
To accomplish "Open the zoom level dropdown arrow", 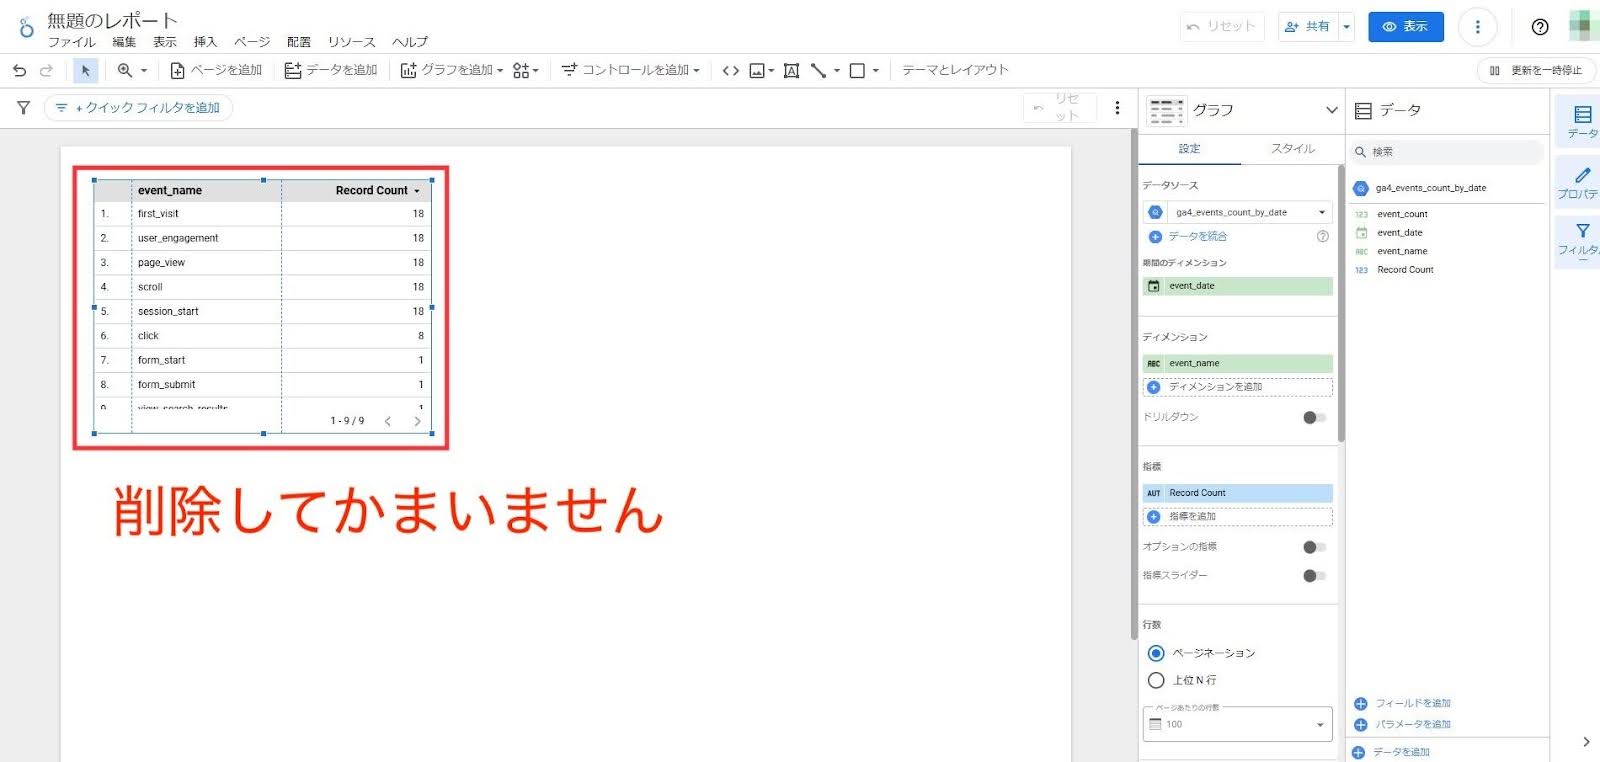I will 144,71.
